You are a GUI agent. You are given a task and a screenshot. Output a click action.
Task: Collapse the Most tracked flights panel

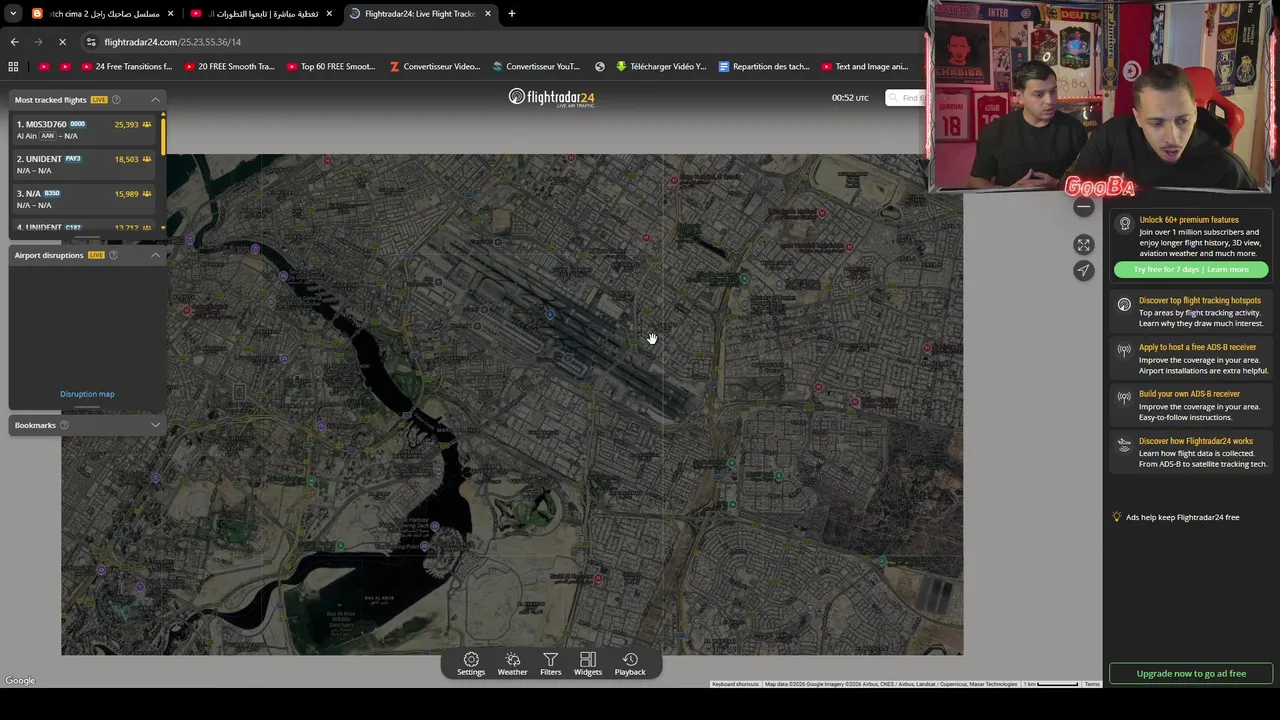point(155,100)
